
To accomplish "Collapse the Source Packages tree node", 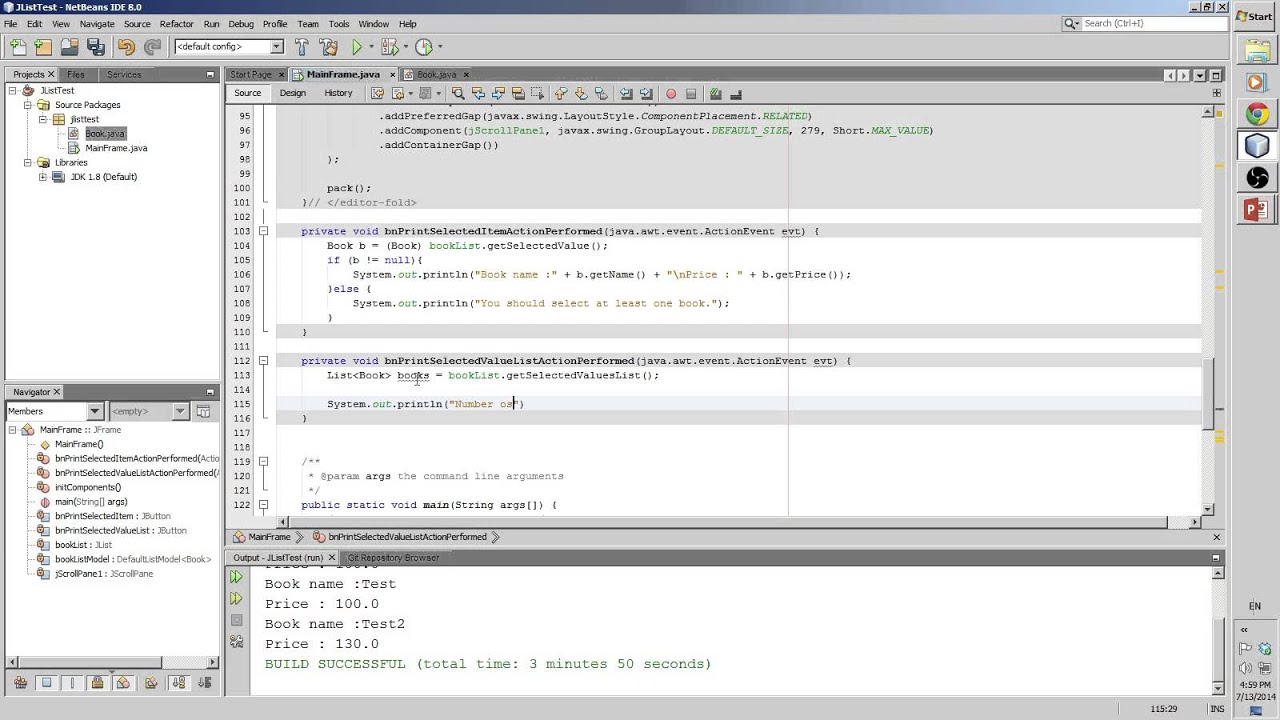I will [x=29, y=105].
